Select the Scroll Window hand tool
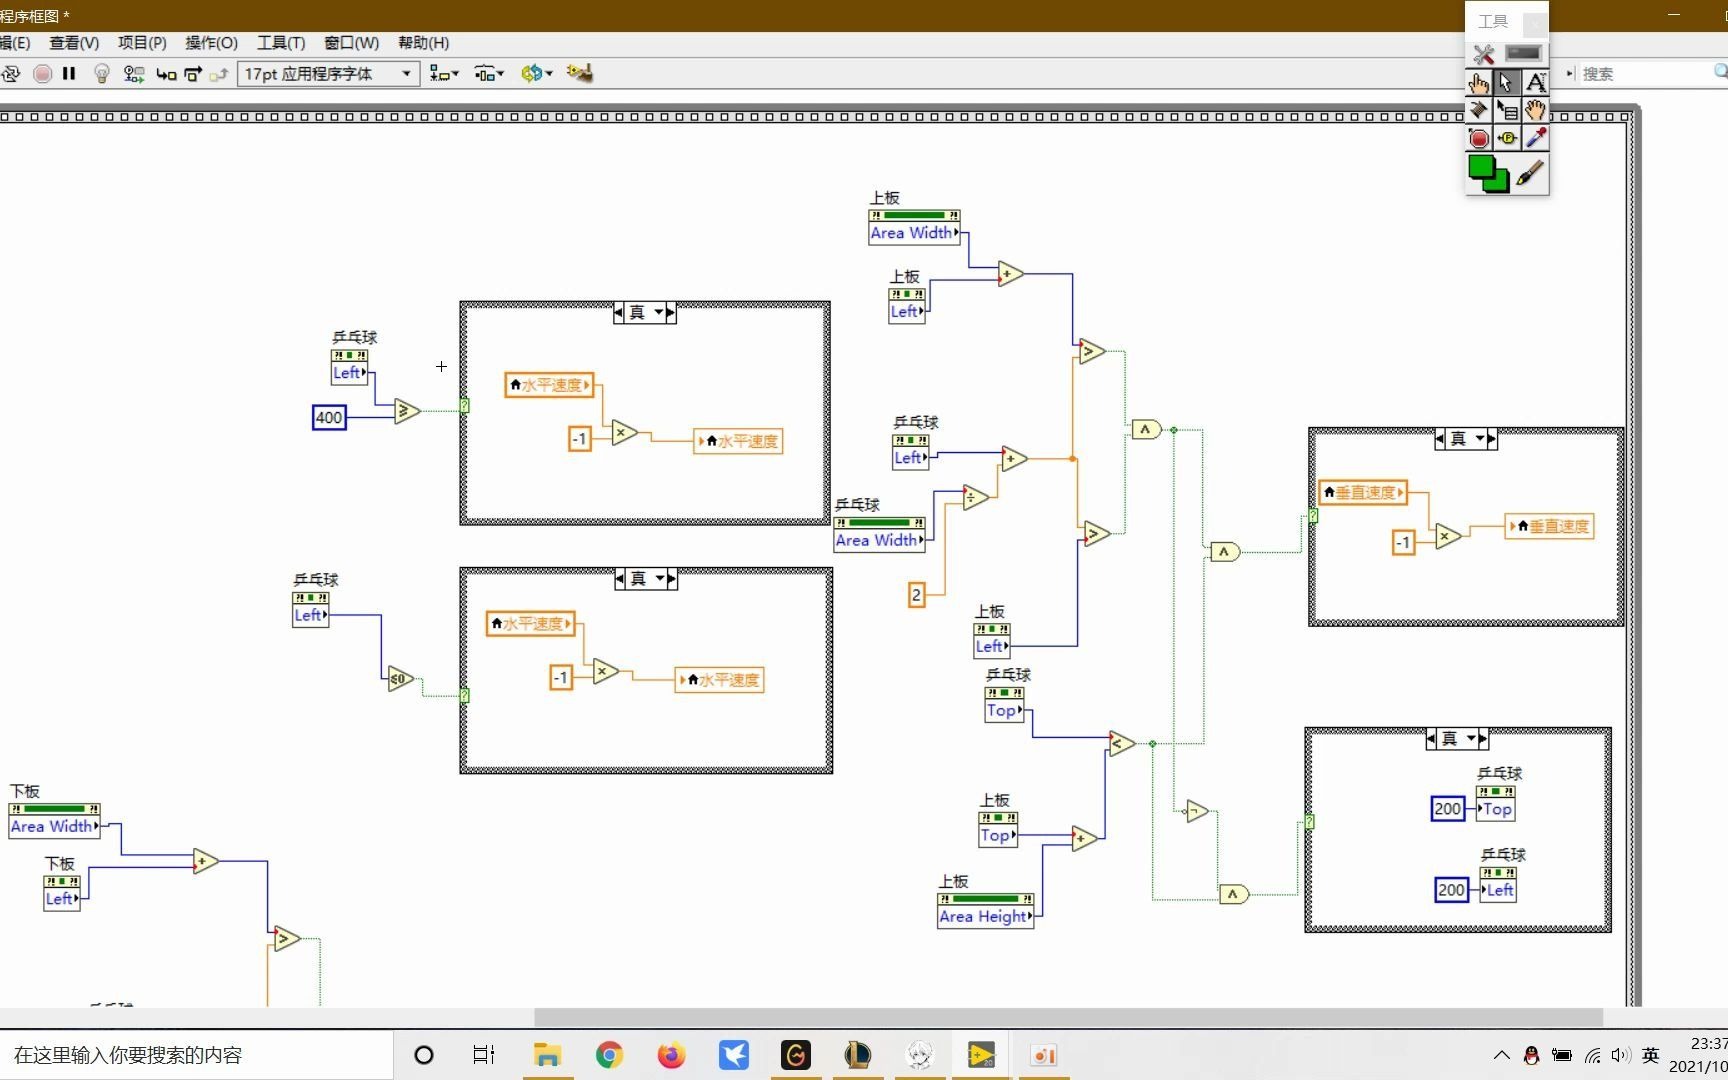The height and width of the screenshot is (1080, 1728). (1535, 110)
